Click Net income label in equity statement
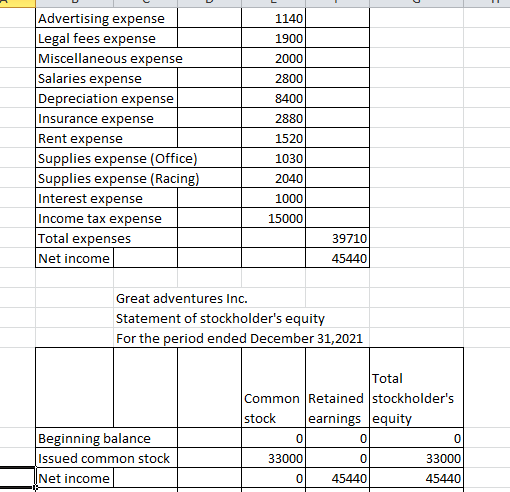 click(x=74, y=478)
